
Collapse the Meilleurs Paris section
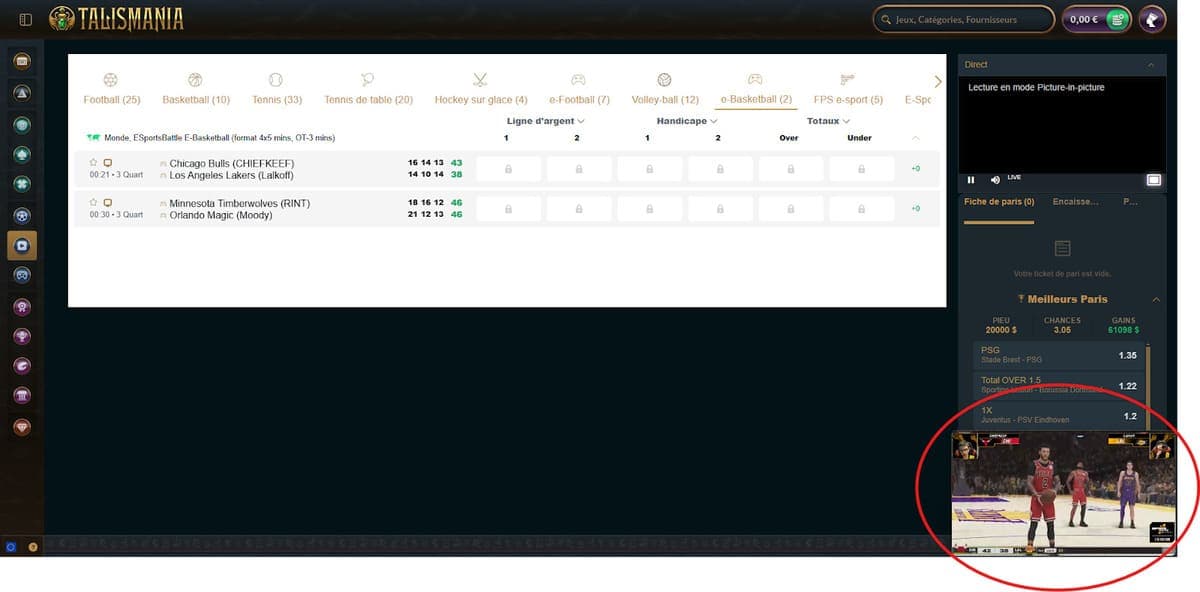coord(1156,299)
